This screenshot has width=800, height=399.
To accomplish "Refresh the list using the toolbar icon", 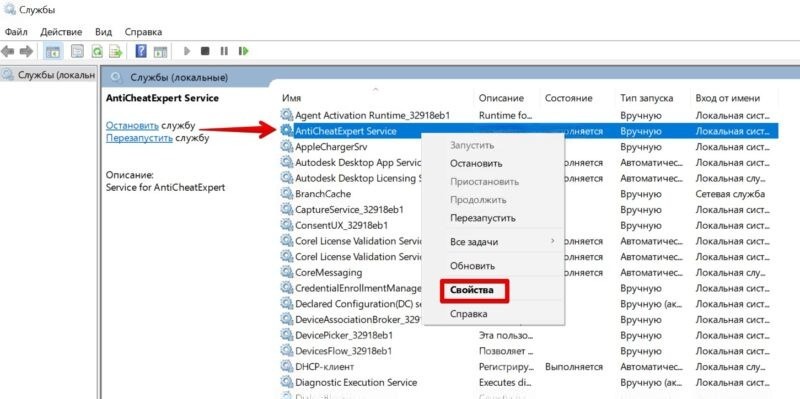I will 97,51.
